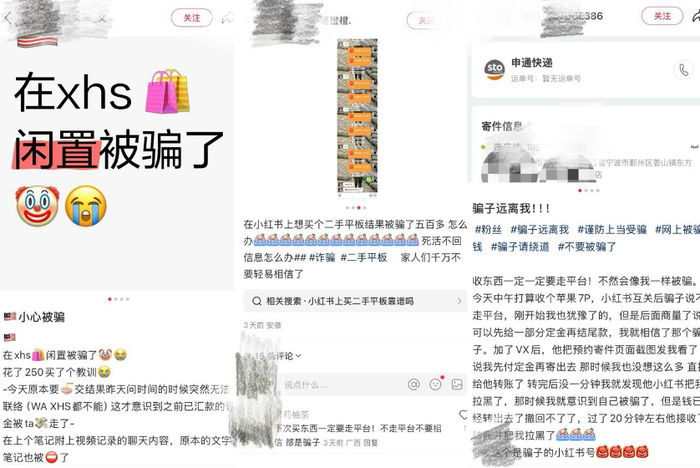Open the #二手平板 hashtag
Viewport: 700px width, 468px height.
[364, 258]
